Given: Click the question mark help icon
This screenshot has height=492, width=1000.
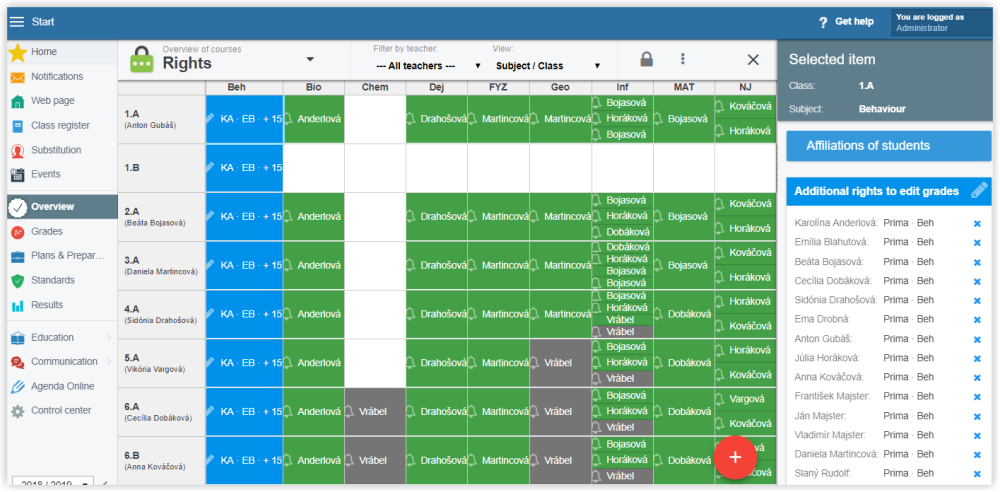Looking at the screenshot, I should 822,22.
